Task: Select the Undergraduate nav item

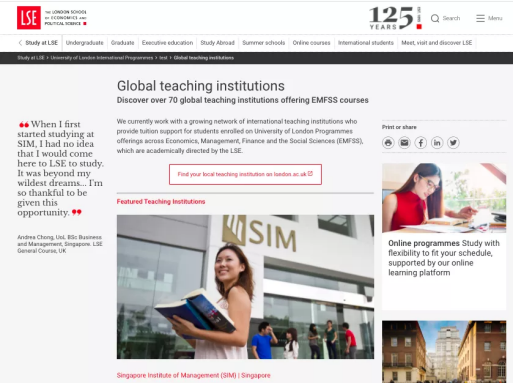Action: coord(85,43)
